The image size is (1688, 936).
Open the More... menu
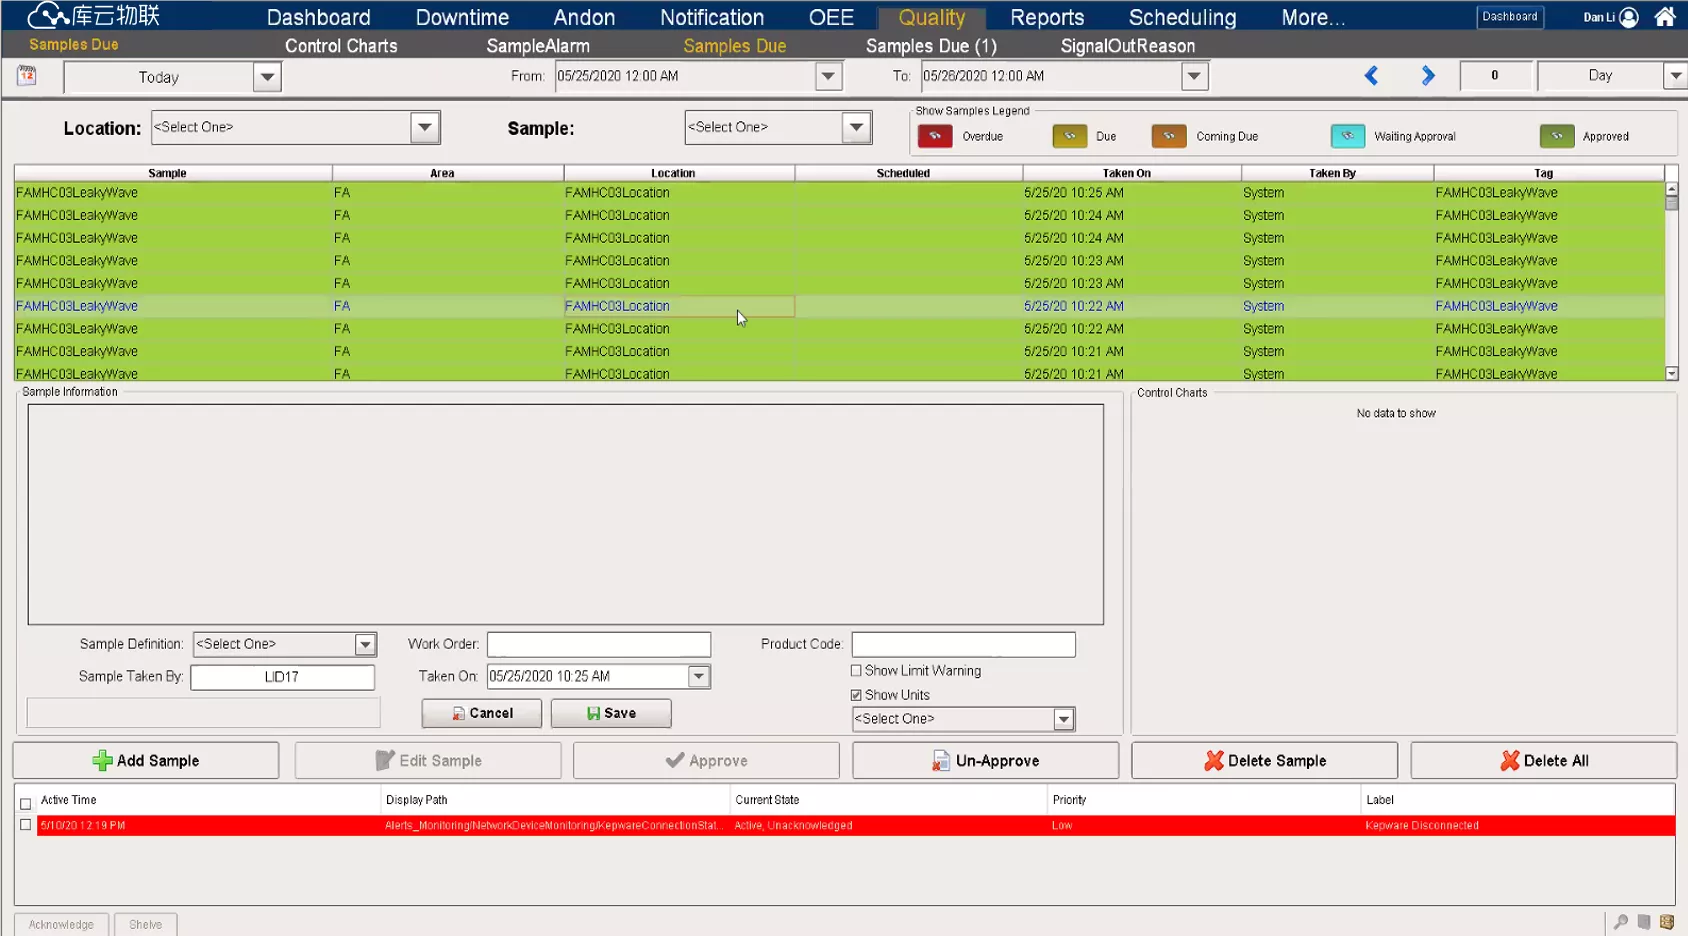click(1313, 17)
